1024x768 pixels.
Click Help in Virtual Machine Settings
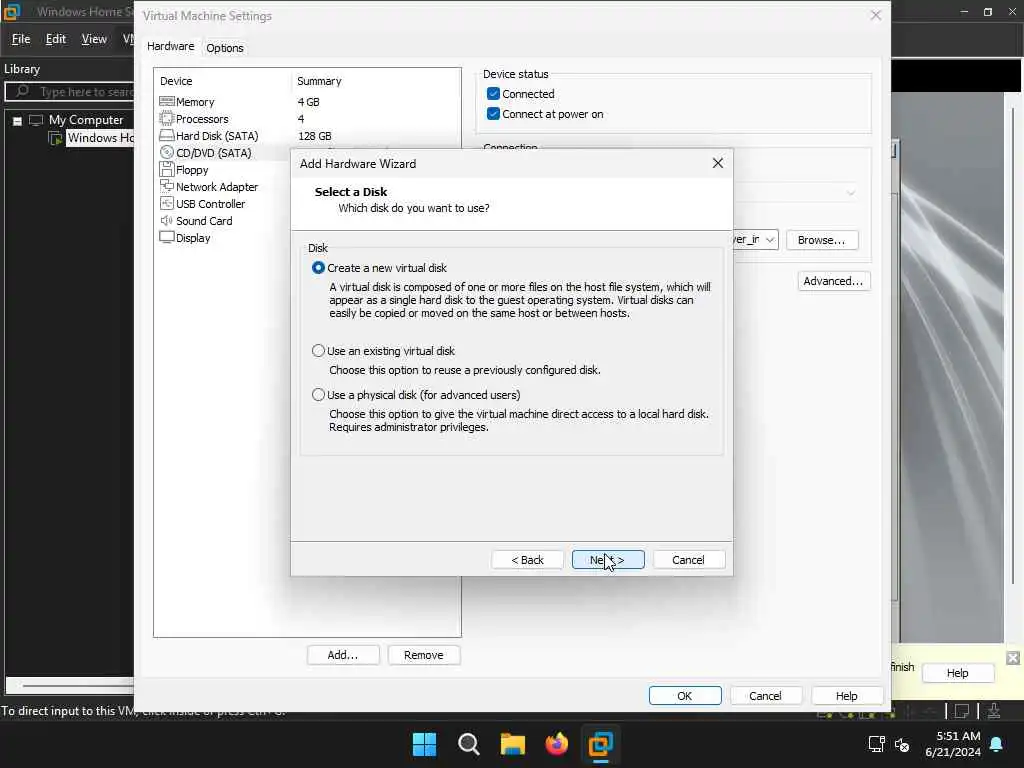(847, 696)
